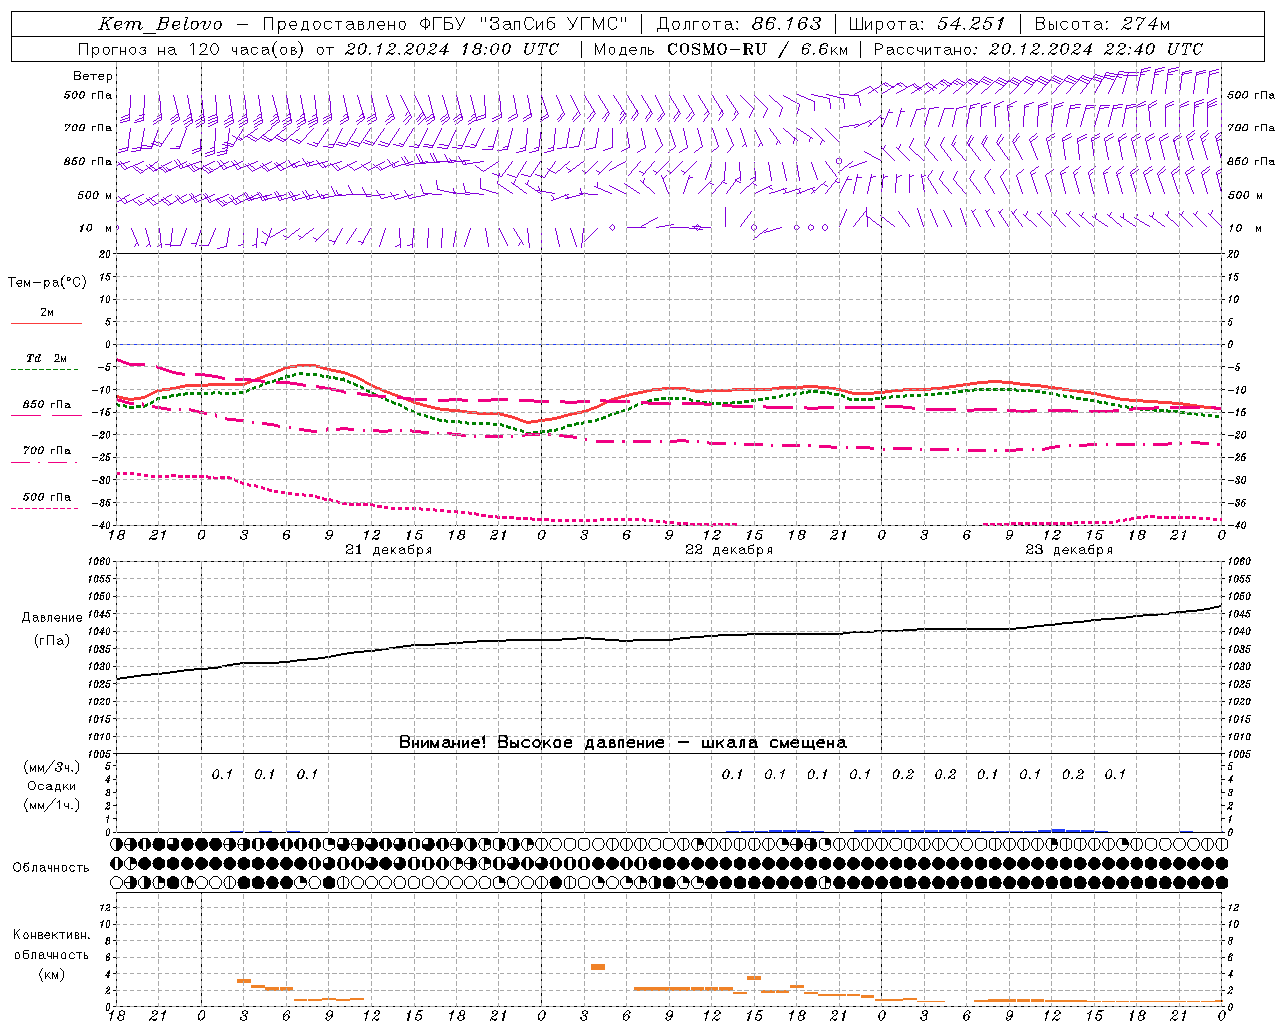Select the elevation text Высота: 274м
The width and height of the screenshot is (1280, 1024).
tap(1102, 24)
